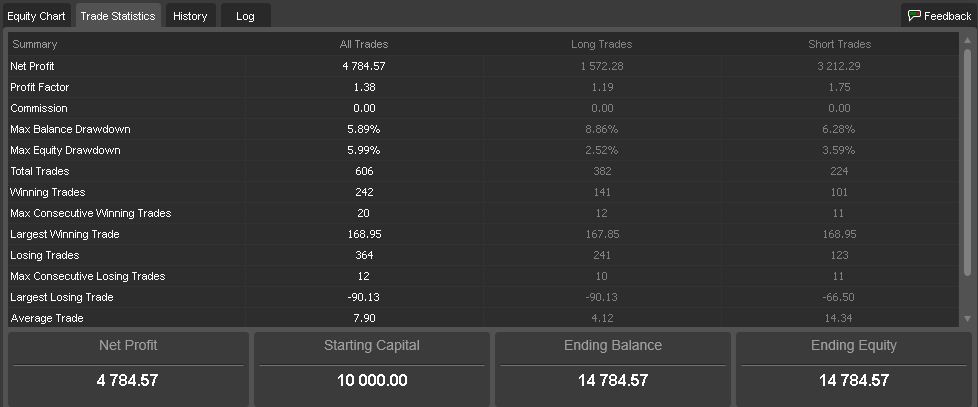Select the Largest Winning Trade row
The image size is (978, 407).
[x=483, y=234]
